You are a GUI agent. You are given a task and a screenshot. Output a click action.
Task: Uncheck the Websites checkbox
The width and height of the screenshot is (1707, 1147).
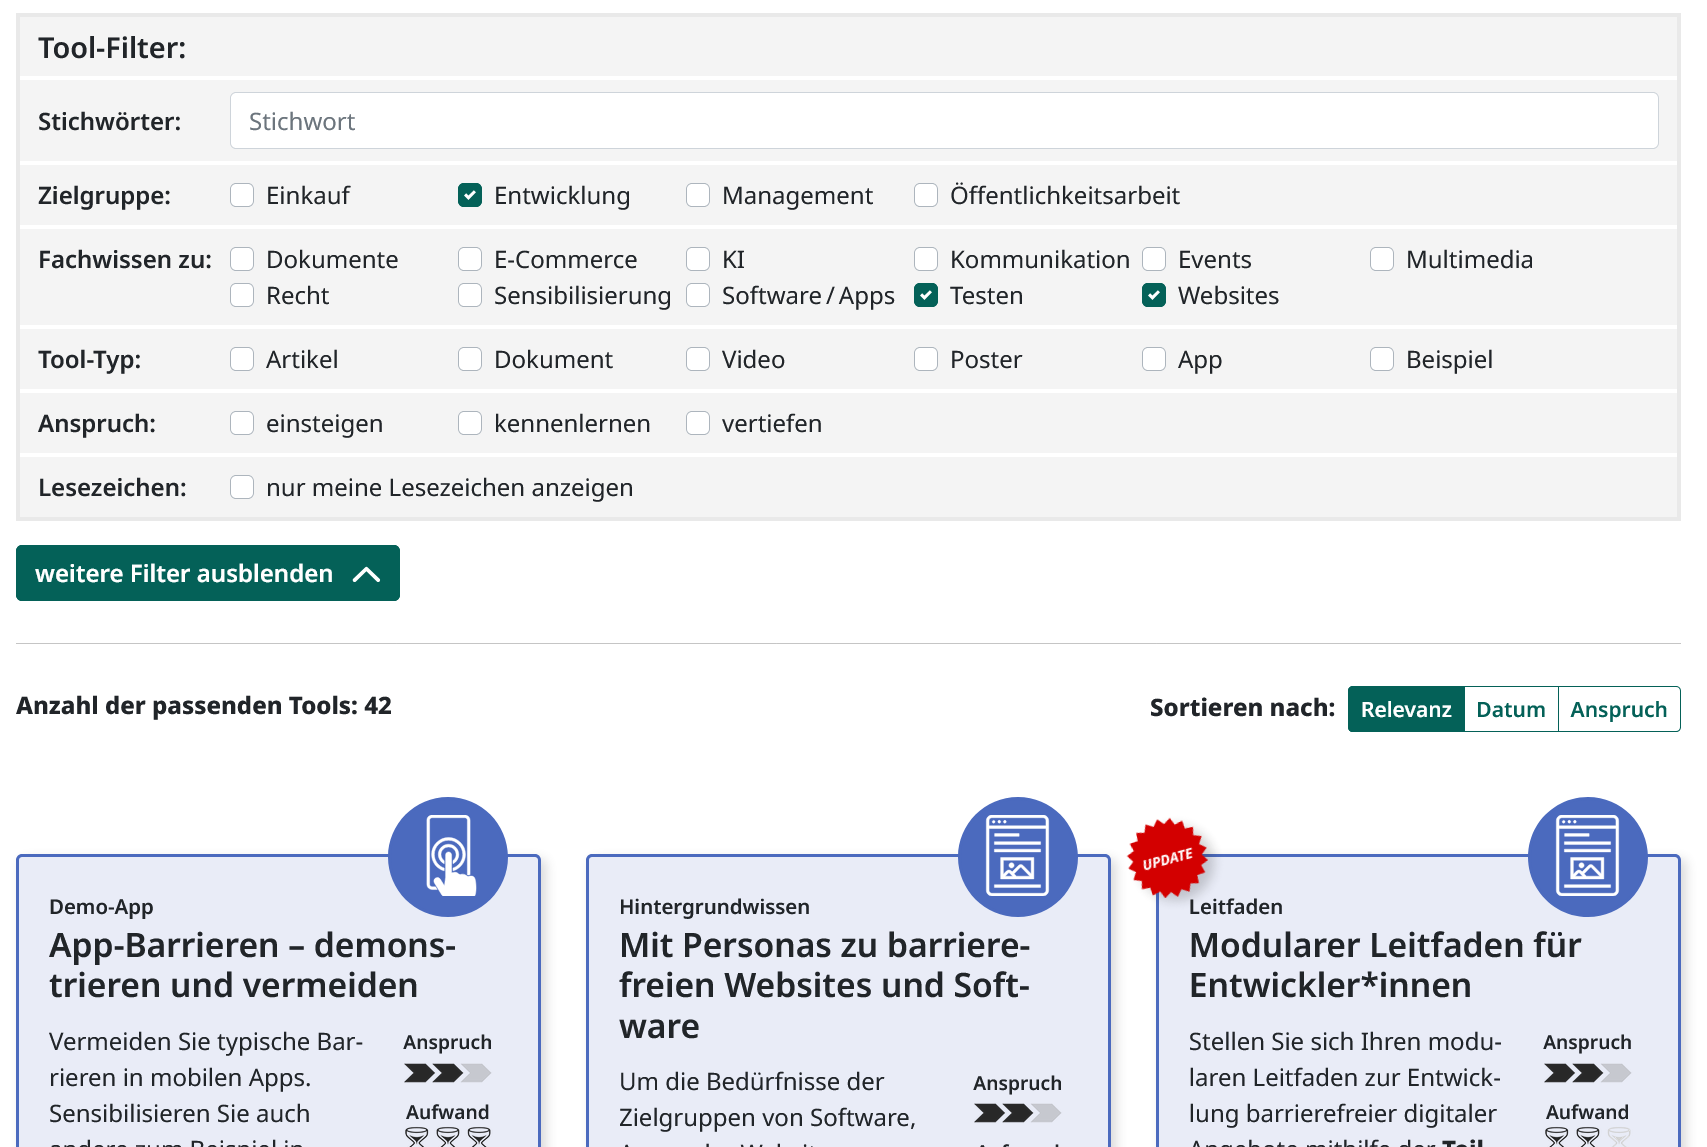[1154, 295]
